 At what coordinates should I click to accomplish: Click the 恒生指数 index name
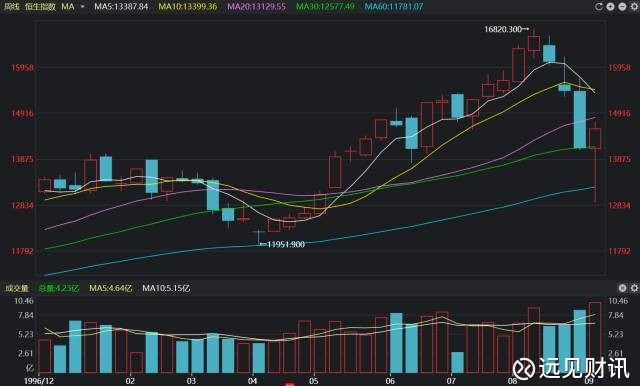[x=40, y=7]
